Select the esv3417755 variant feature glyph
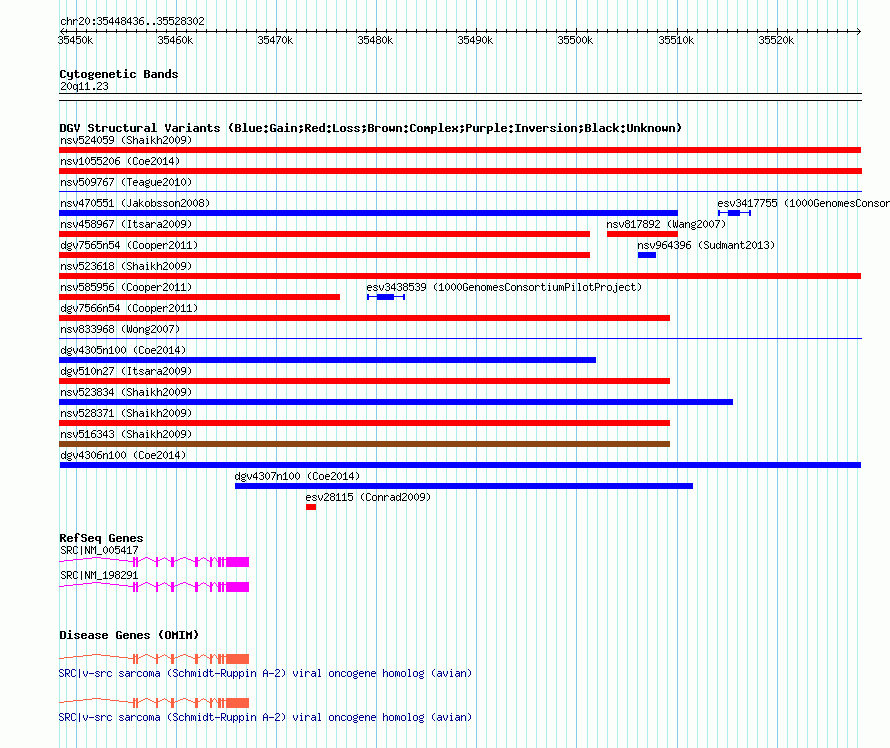Screen dimensions: 890x748 (x=734, y=213)
